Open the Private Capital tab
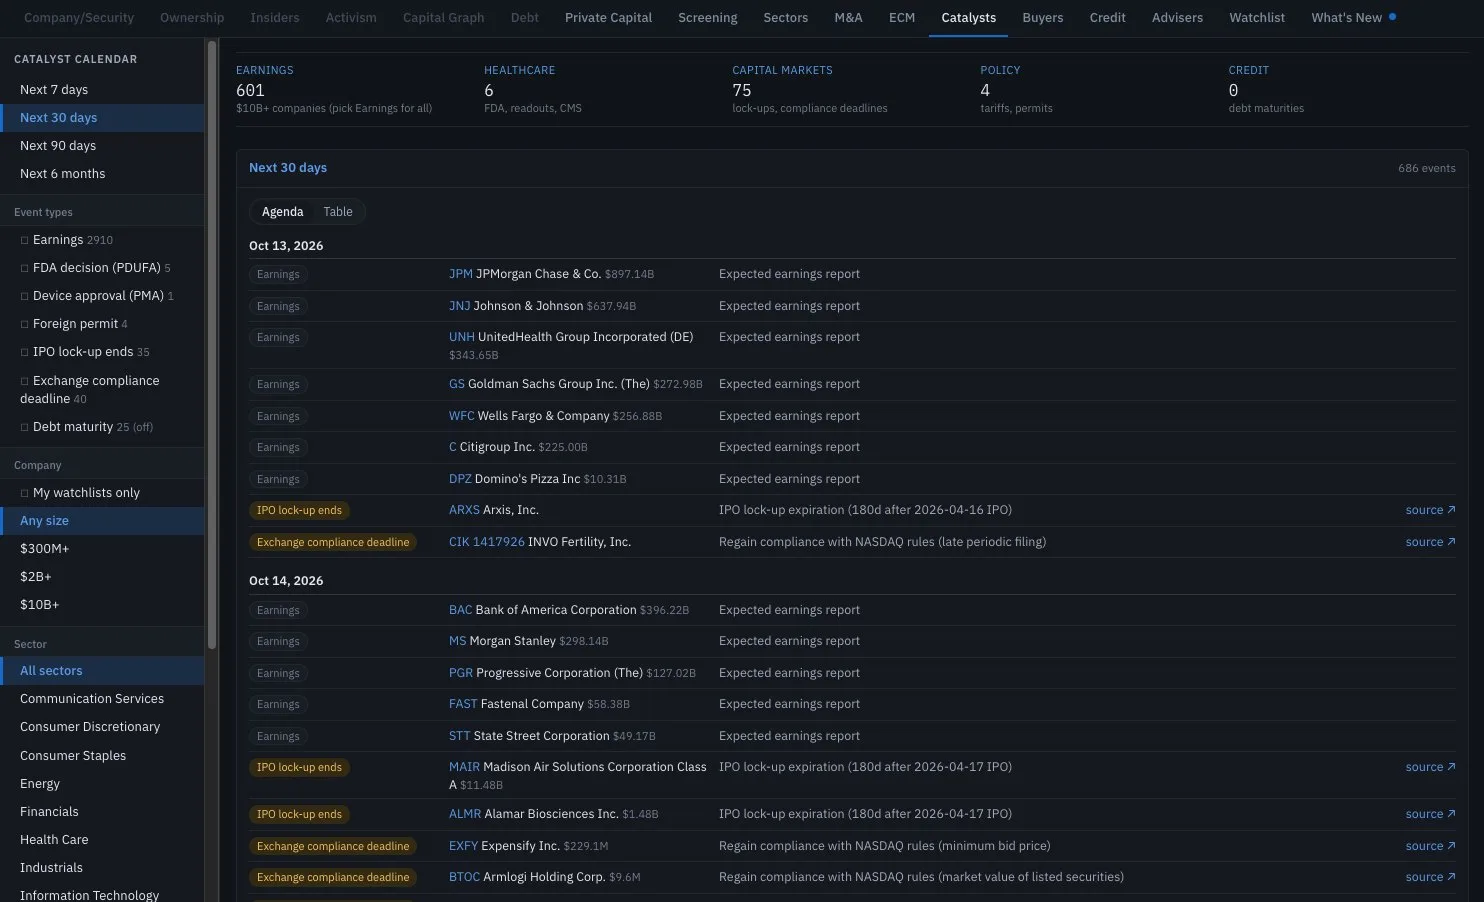The height and width of the screenshot is (902, 1484). tap(608, 18)
